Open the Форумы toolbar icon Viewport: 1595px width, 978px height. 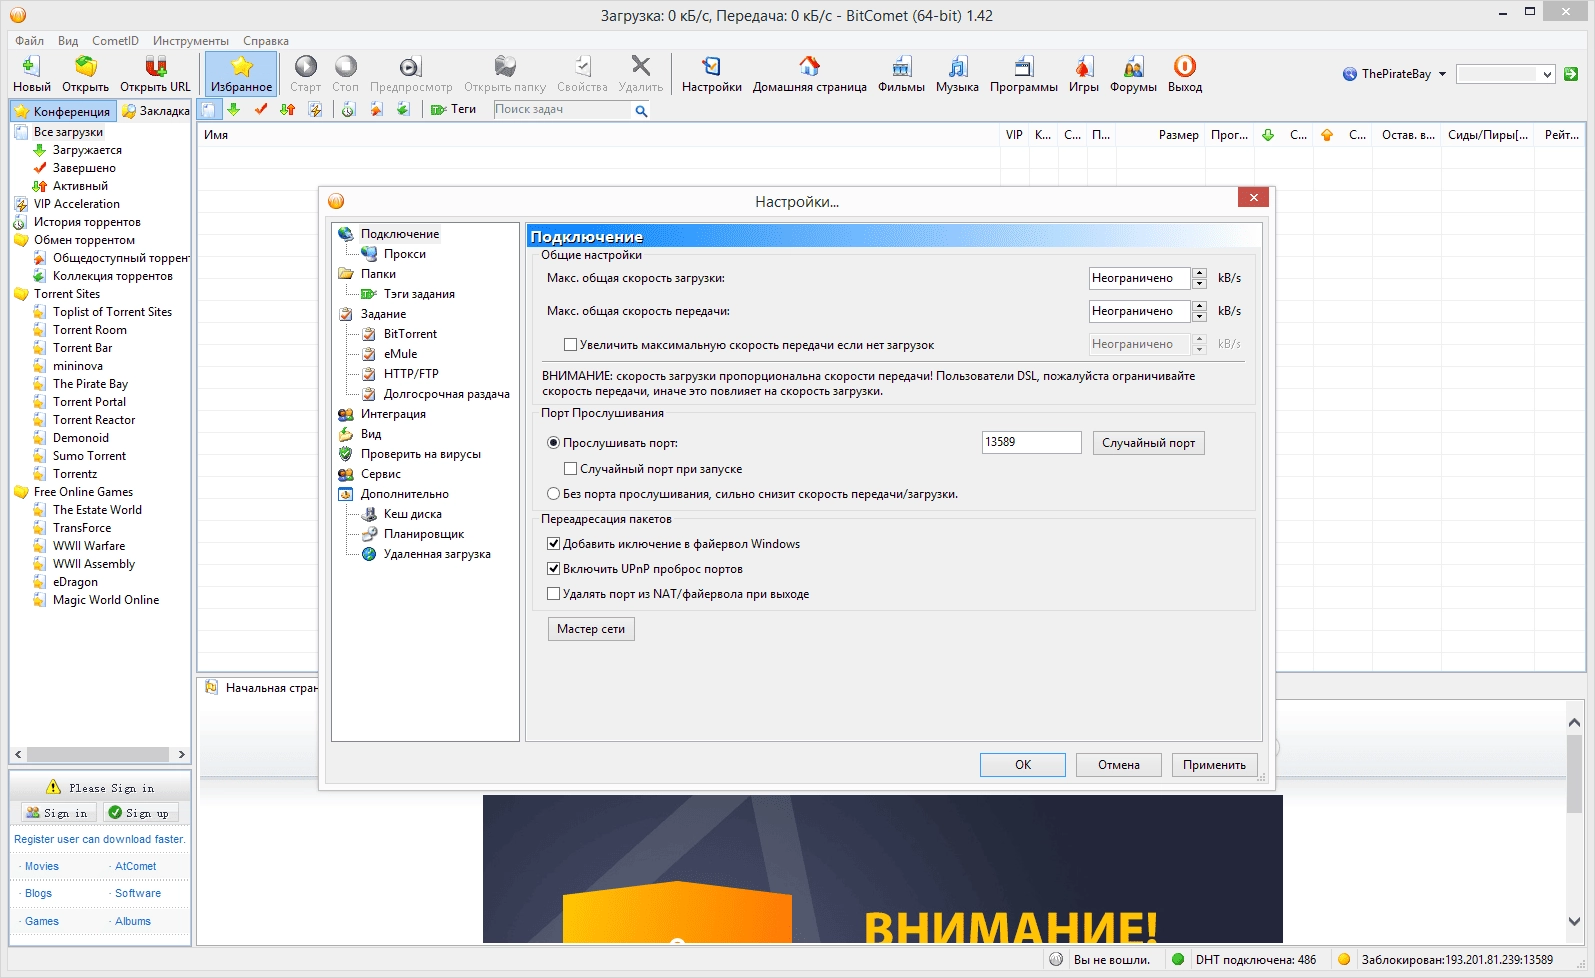(1133, 74)
